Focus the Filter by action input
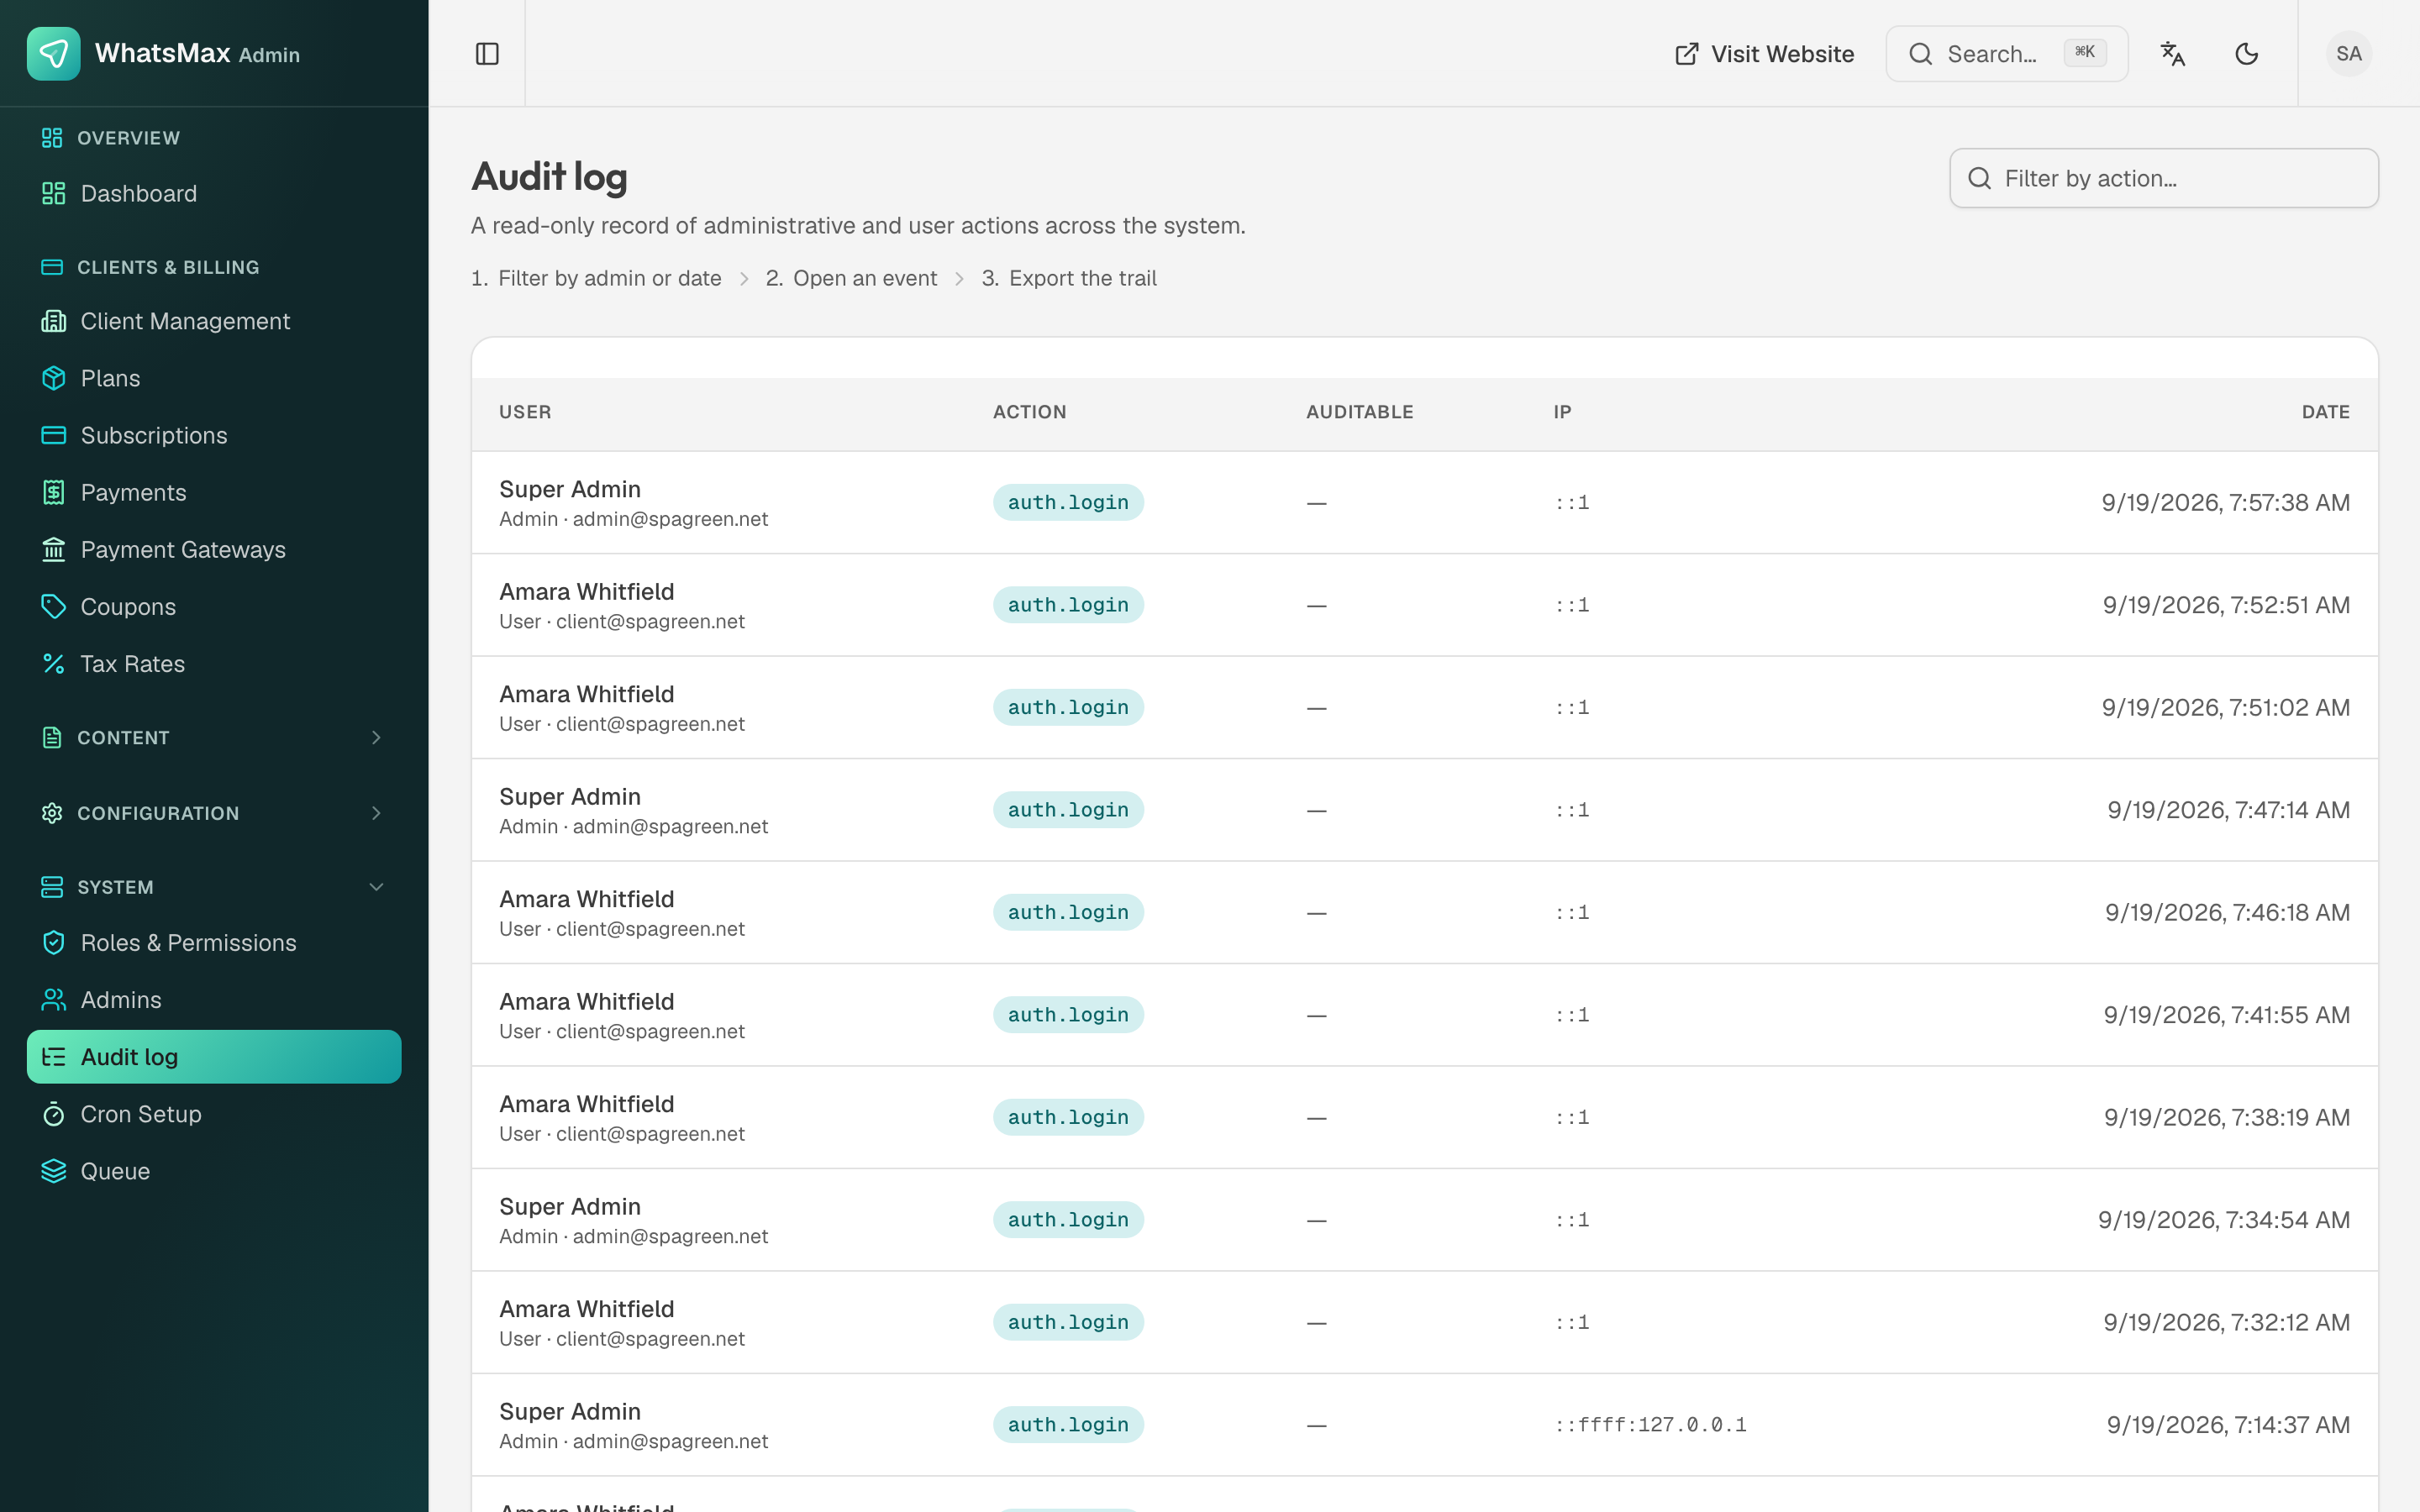The height and width of the screenshot is (1512, 2420). tap(2164, 178)
